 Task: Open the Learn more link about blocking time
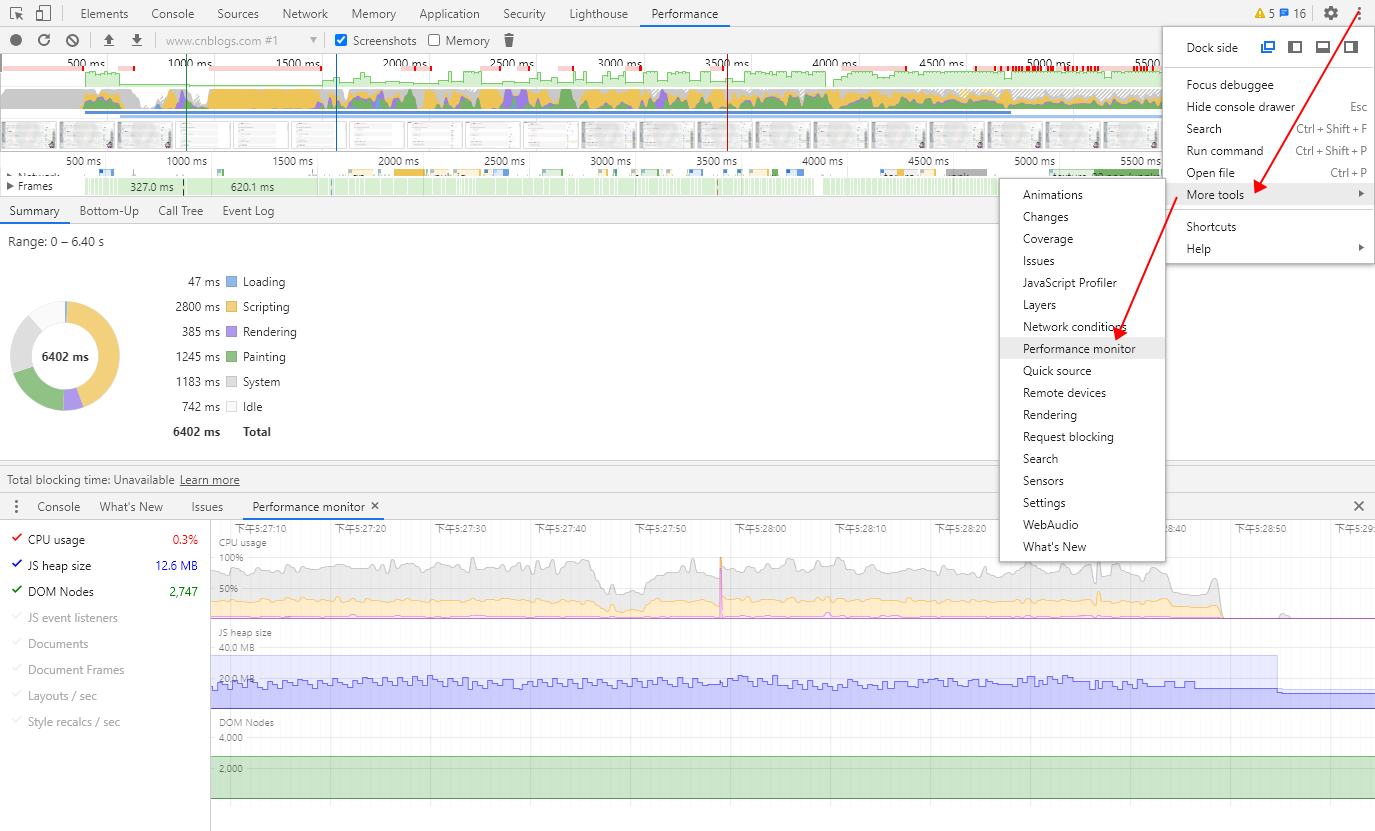209,479
